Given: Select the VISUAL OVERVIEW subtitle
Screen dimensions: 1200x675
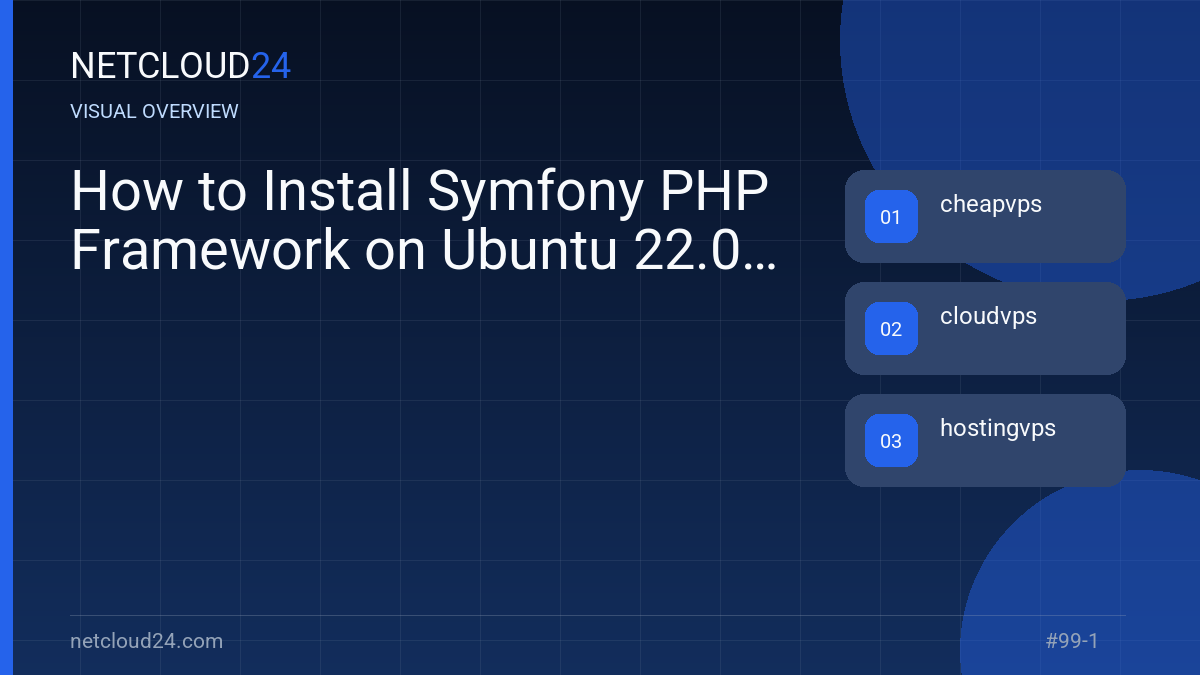Looking at the screenshot, I should click(155, 112).
